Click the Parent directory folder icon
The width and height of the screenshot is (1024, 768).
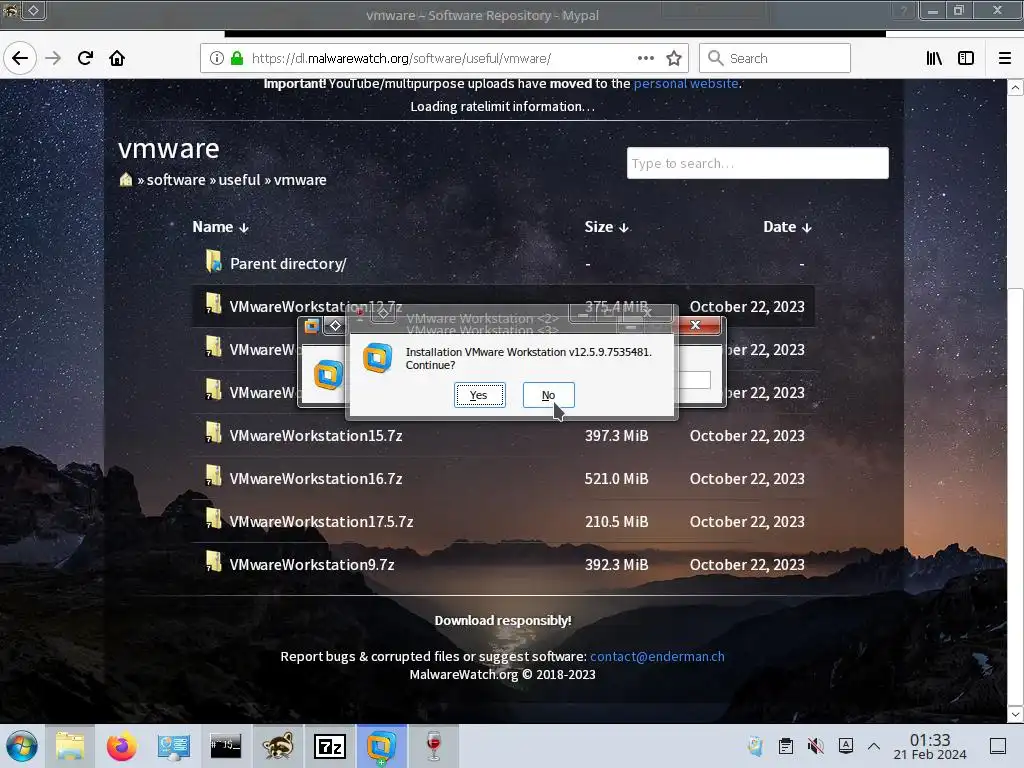[214, 261]
